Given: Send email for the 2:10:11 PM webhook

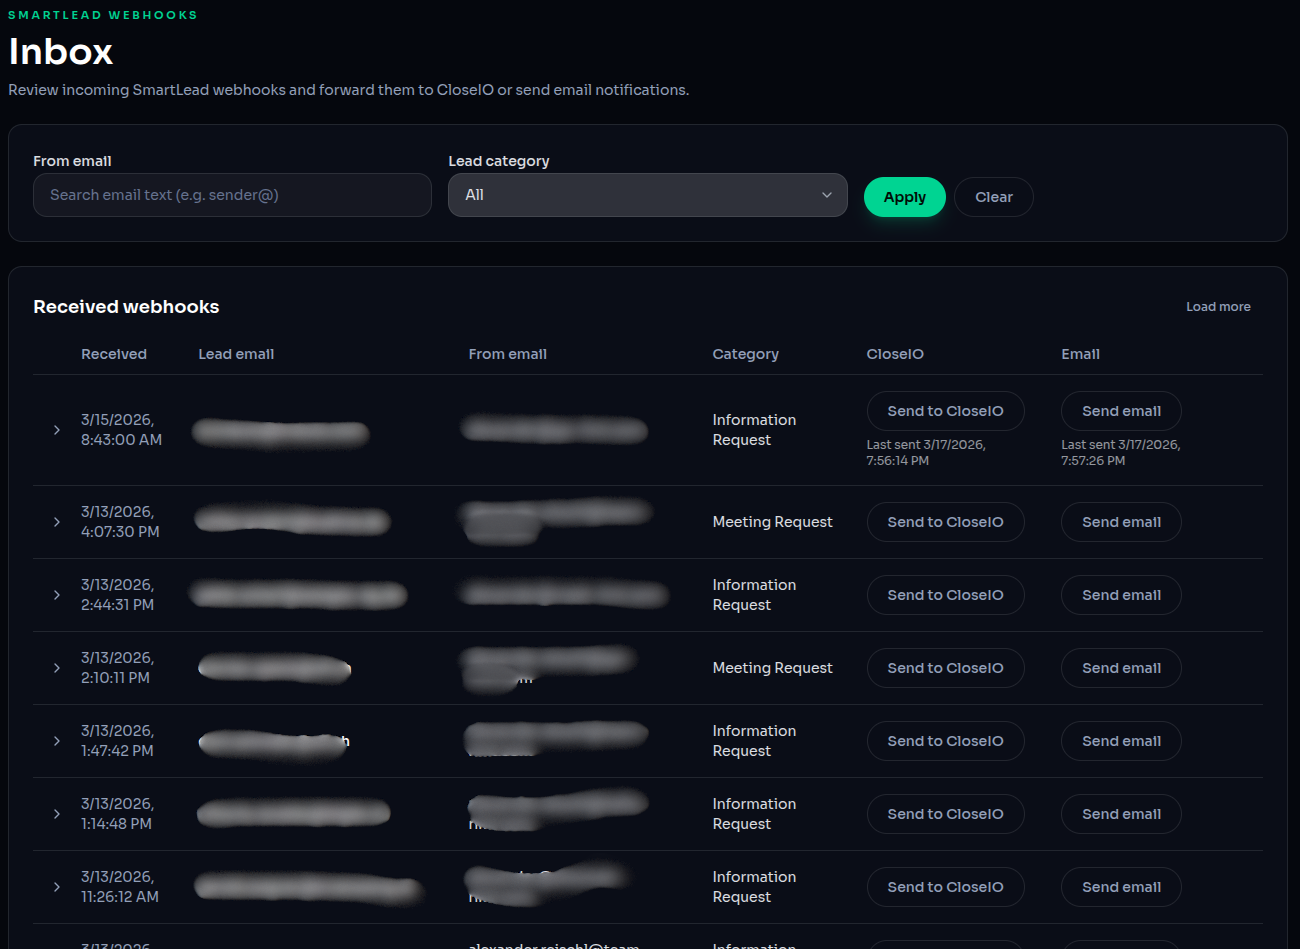Looking at the screenshot, I should click(1121, 668).
